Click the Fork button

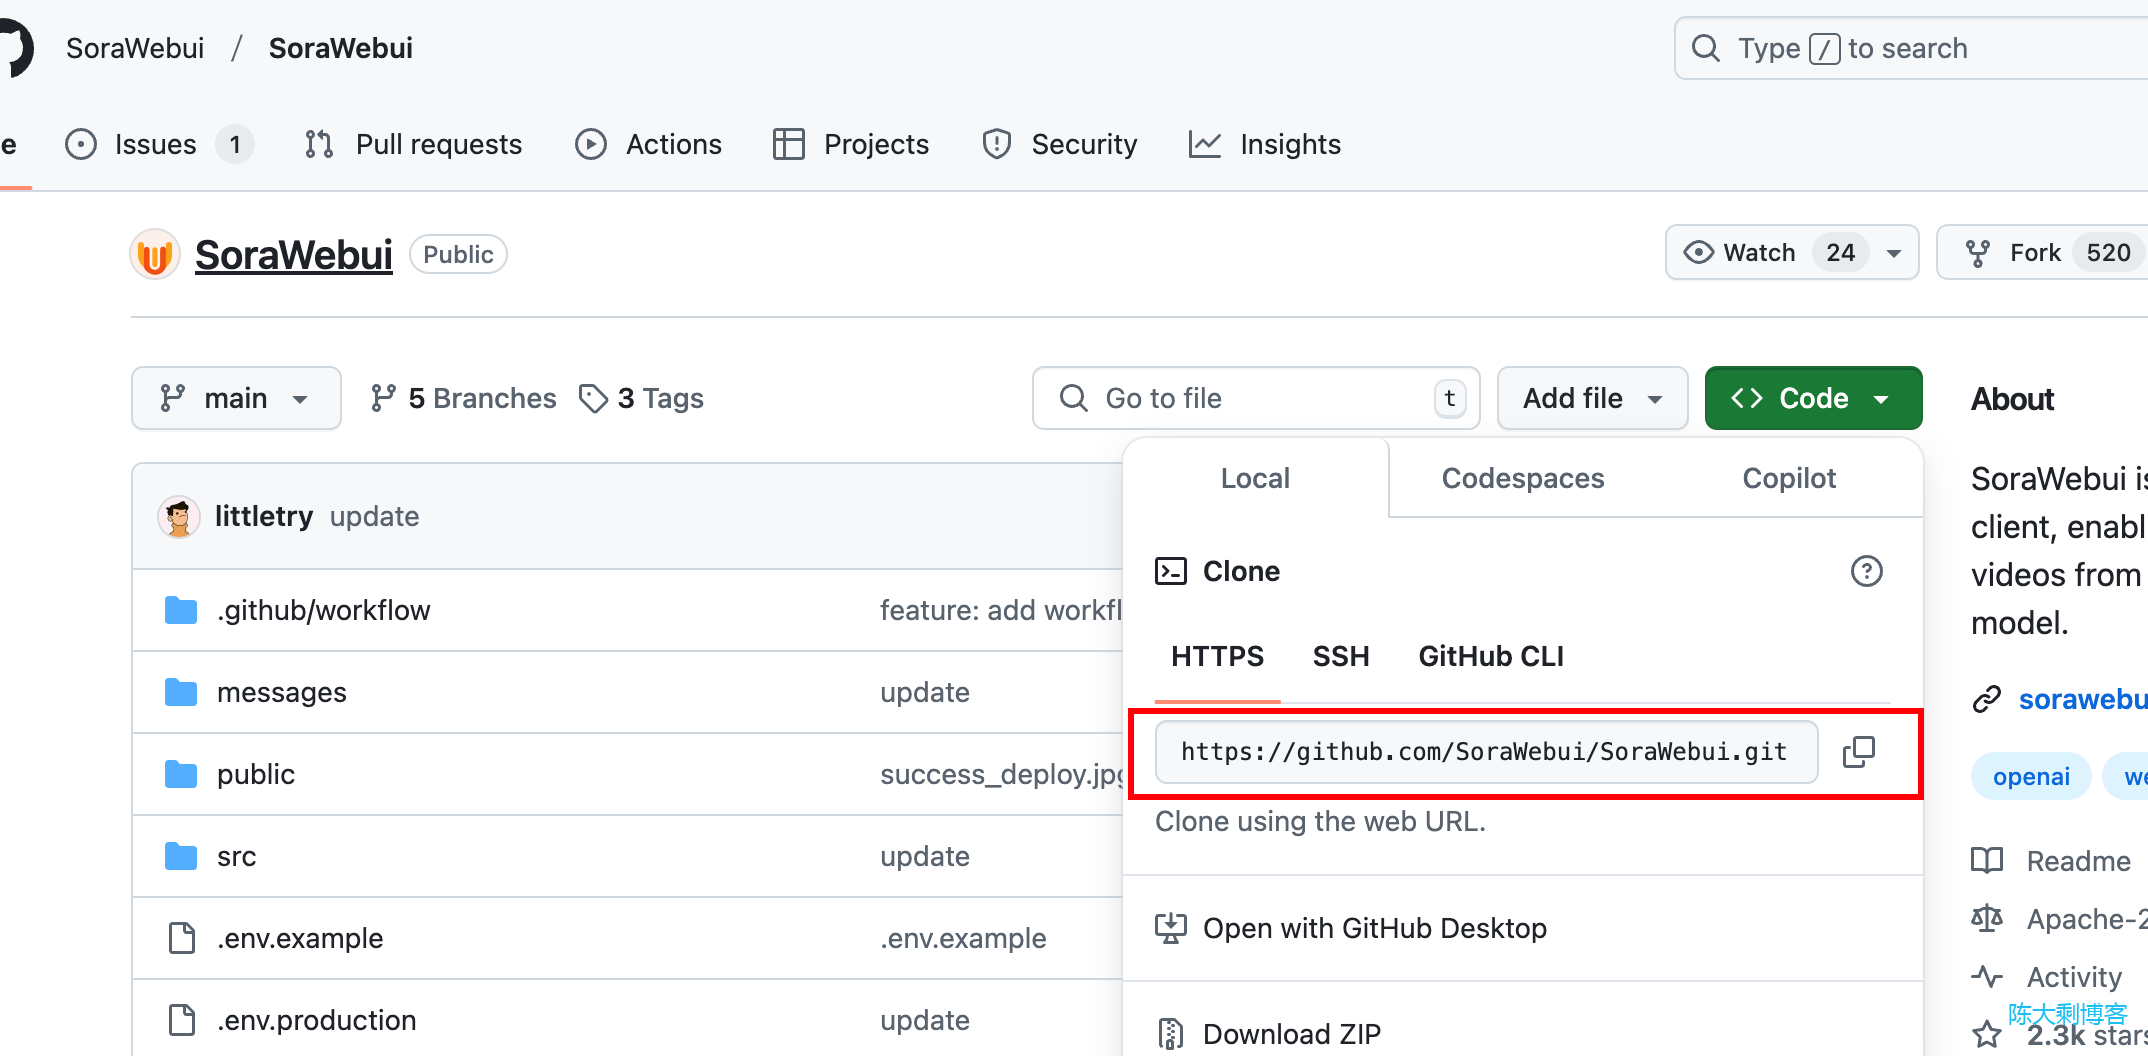[2042, 253]
